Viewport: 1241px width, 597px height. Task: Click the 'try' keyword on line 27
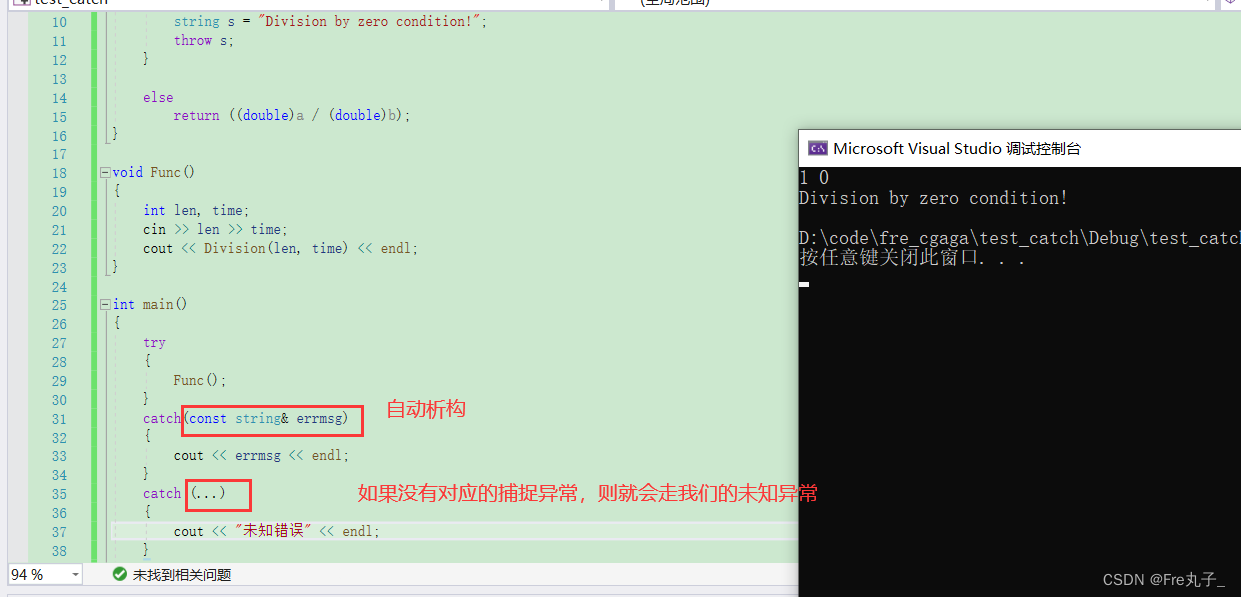point(154,343)
